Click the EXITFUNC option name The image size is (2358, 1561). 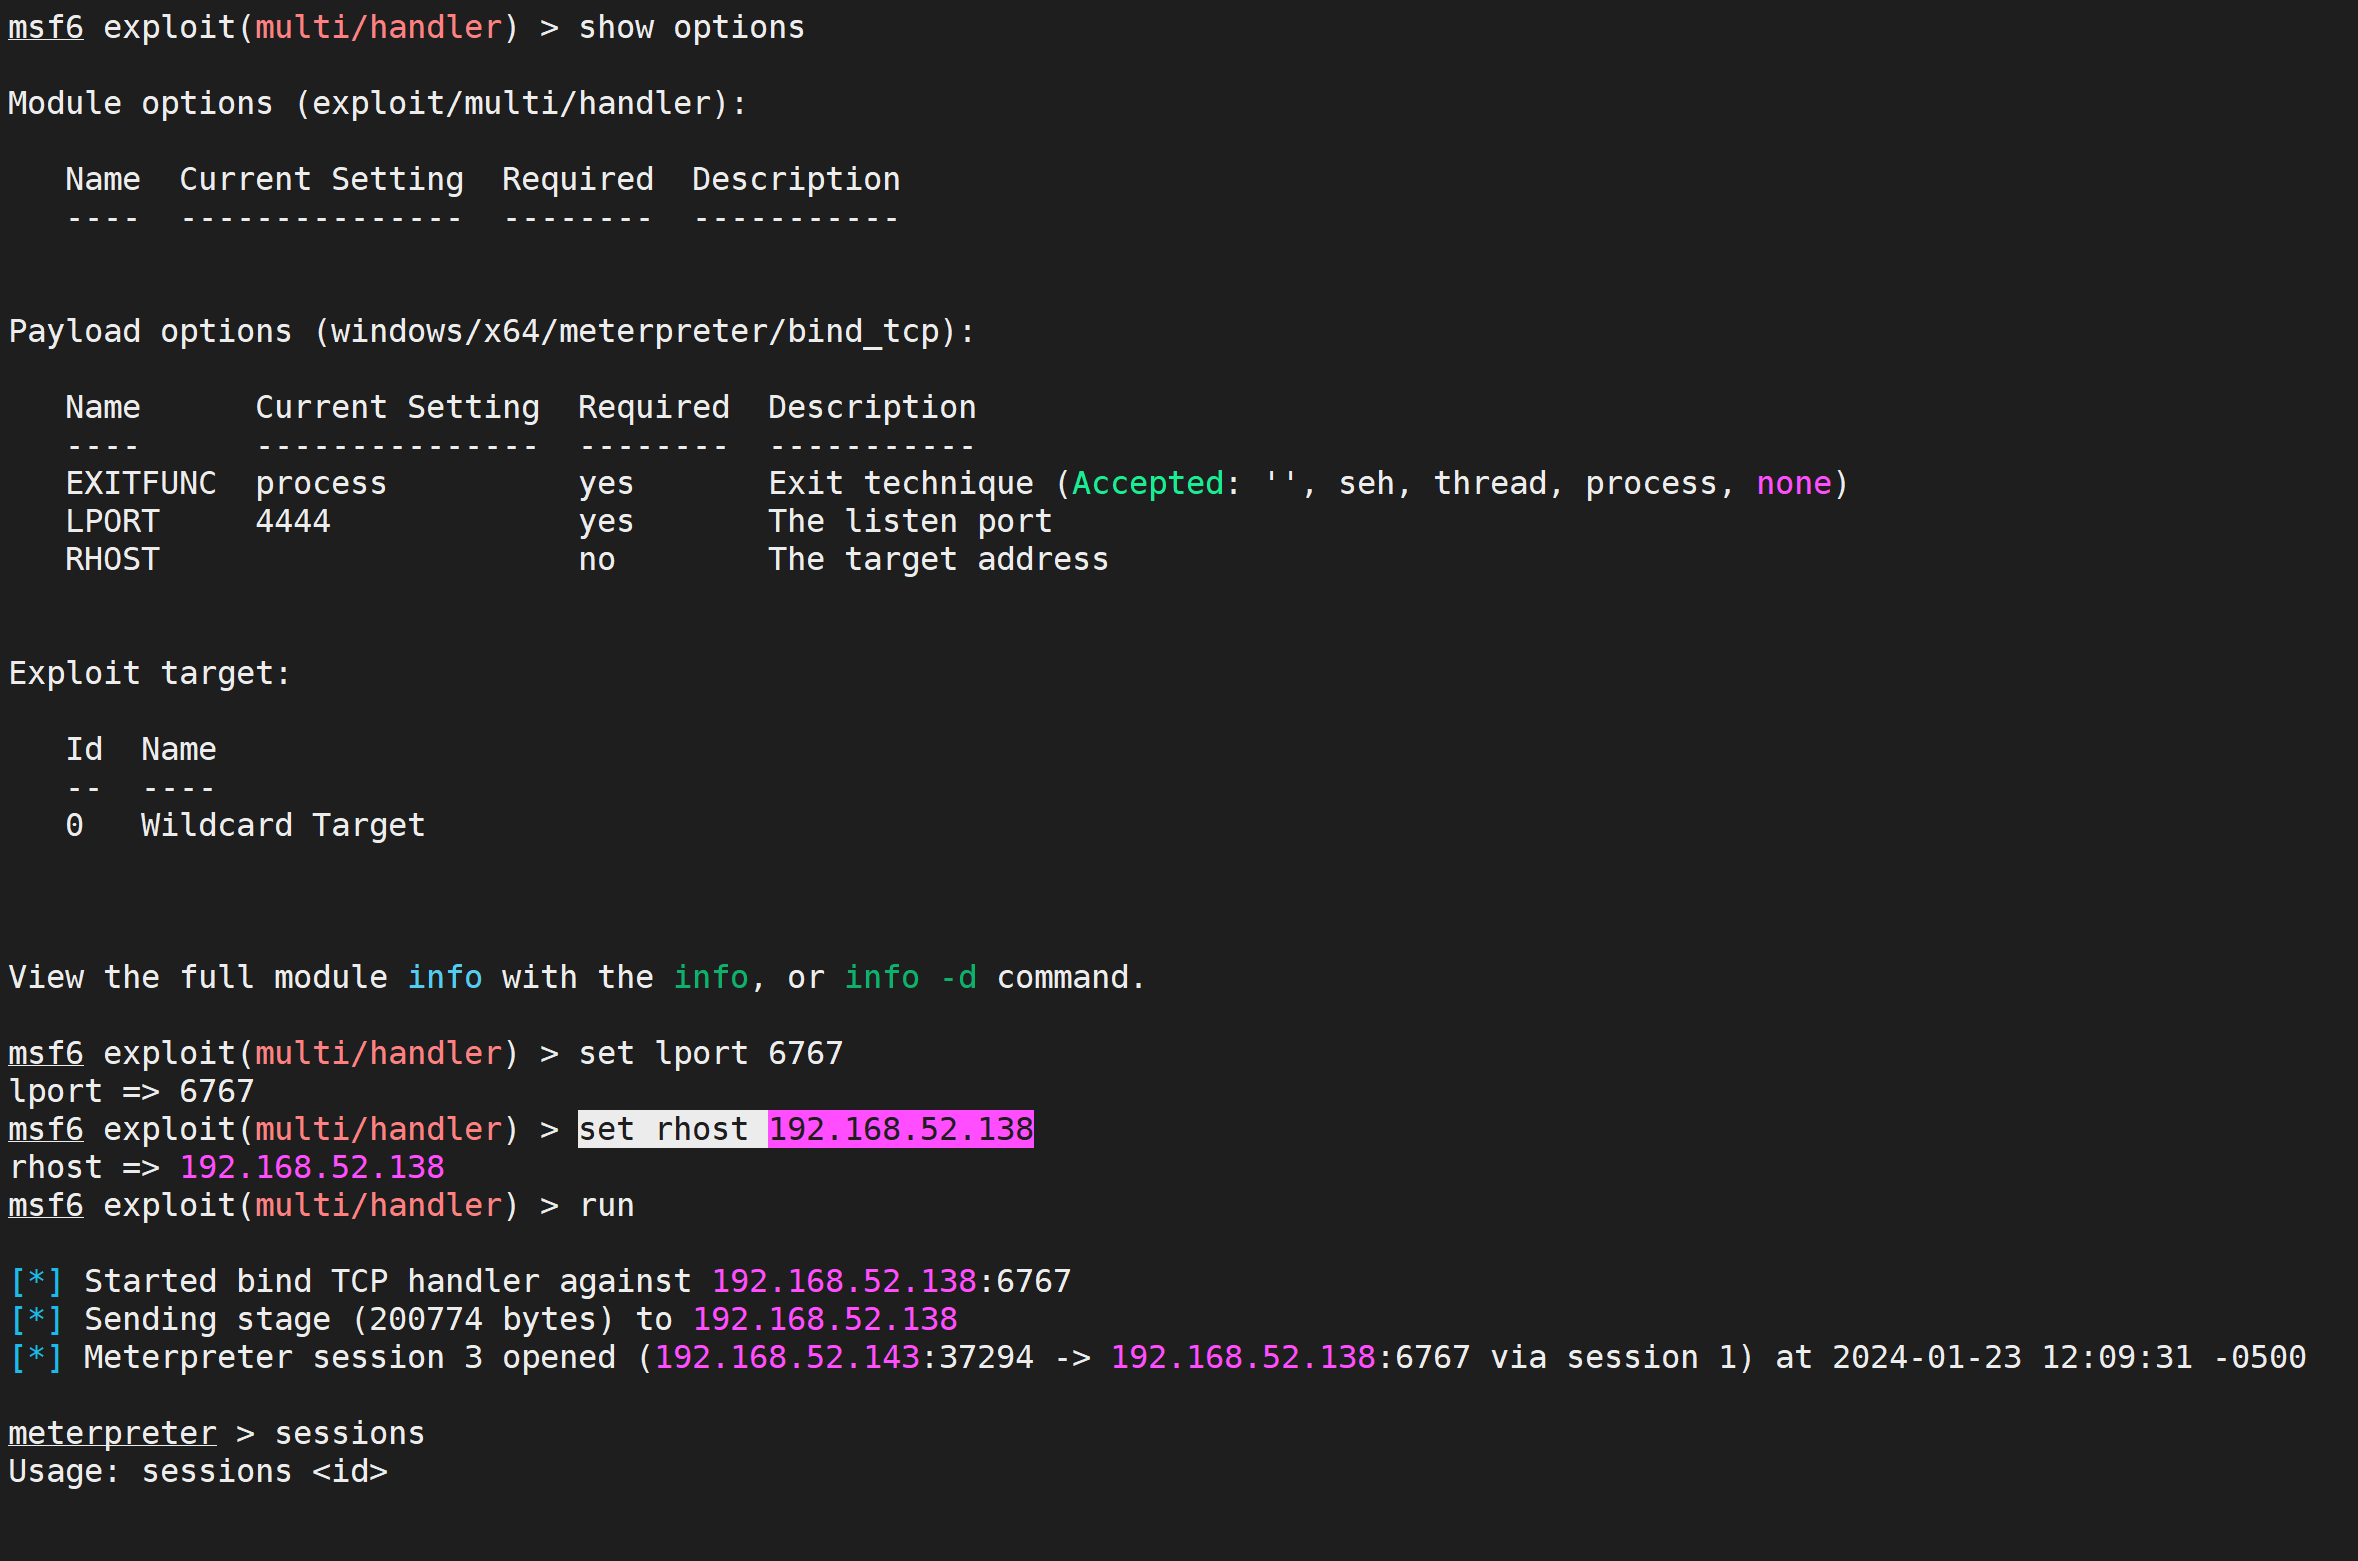pos(140,483)
